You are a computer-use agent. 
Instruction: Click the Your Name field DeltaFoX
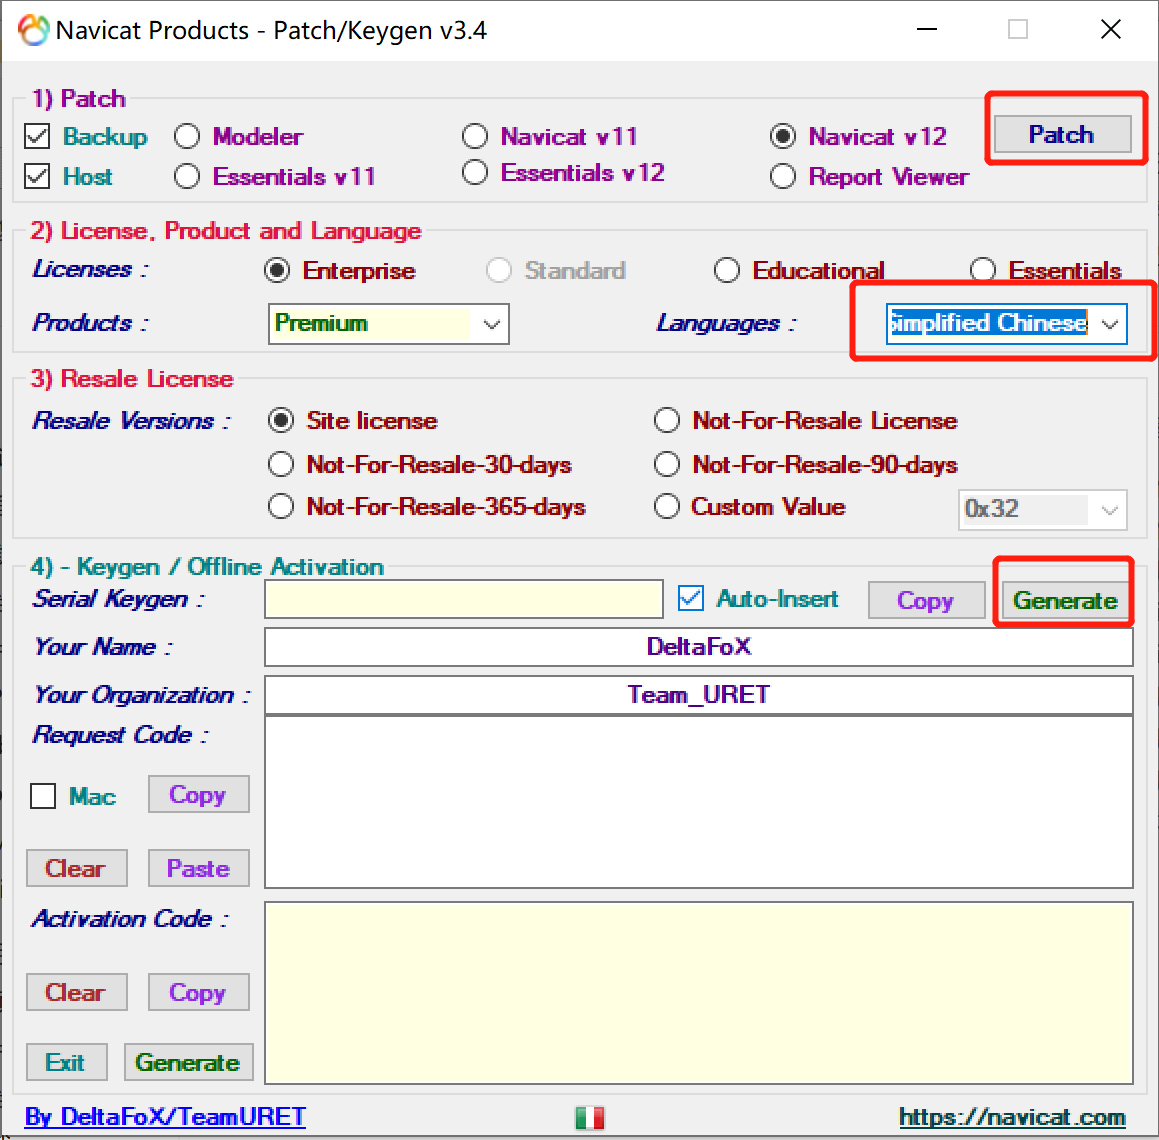(x=699, y=647)
